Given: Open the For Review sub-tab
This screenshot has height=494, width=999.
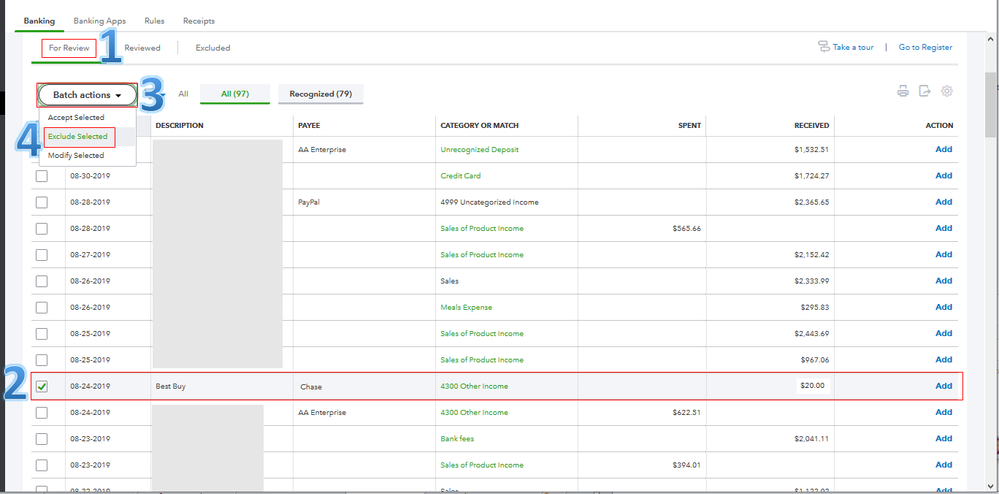Looking at the screenshot, I should pyautogui.click(x=69, y=48).
